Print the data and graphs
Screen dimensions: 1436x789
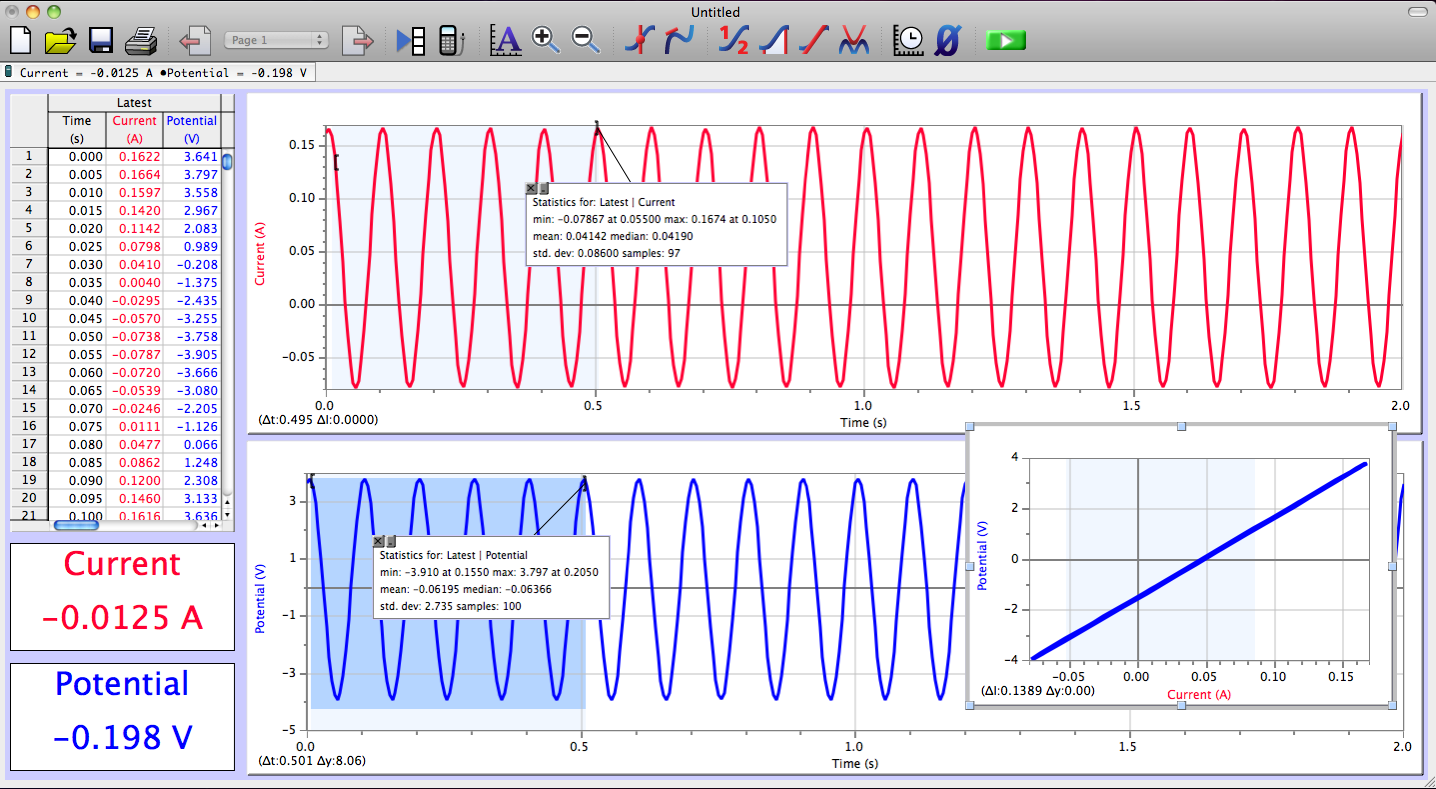143,38
